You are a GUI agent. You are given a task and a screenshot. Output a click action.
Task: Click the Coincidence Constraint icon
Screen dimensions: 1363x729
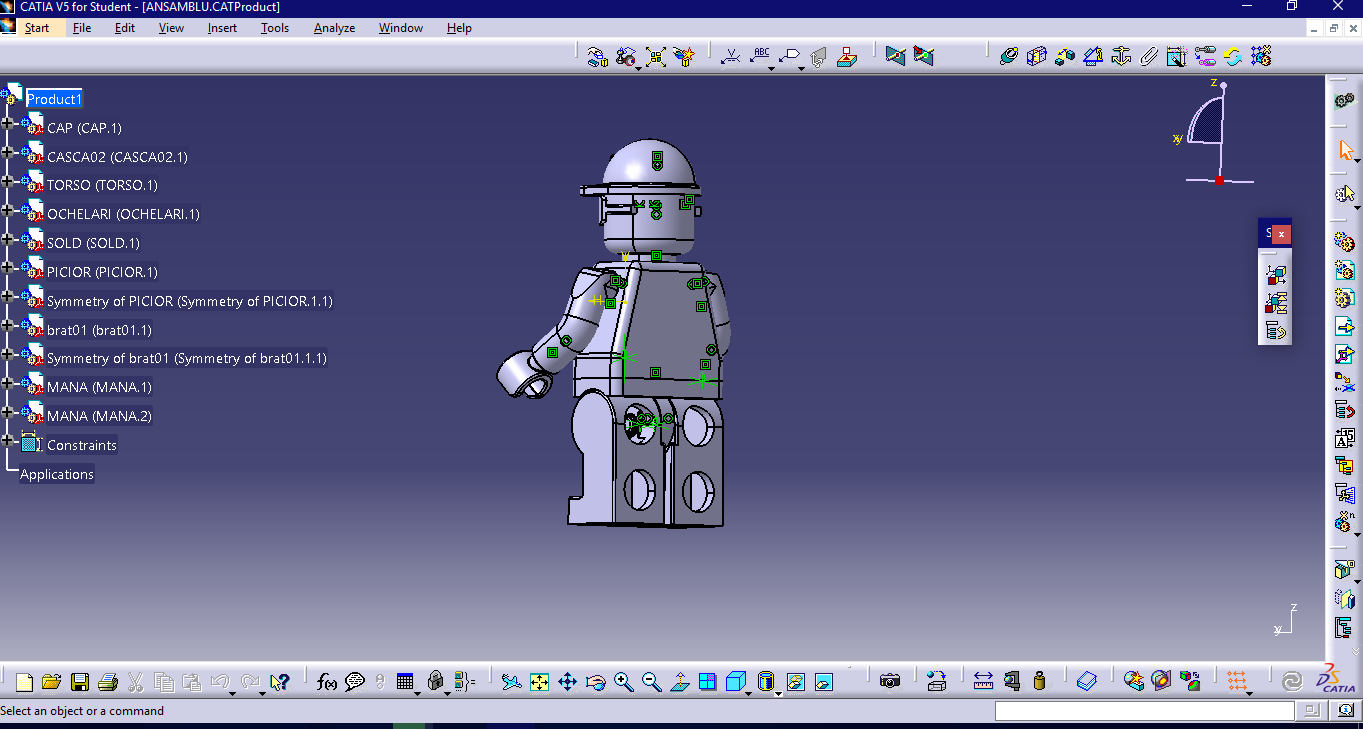[1008, 56]
